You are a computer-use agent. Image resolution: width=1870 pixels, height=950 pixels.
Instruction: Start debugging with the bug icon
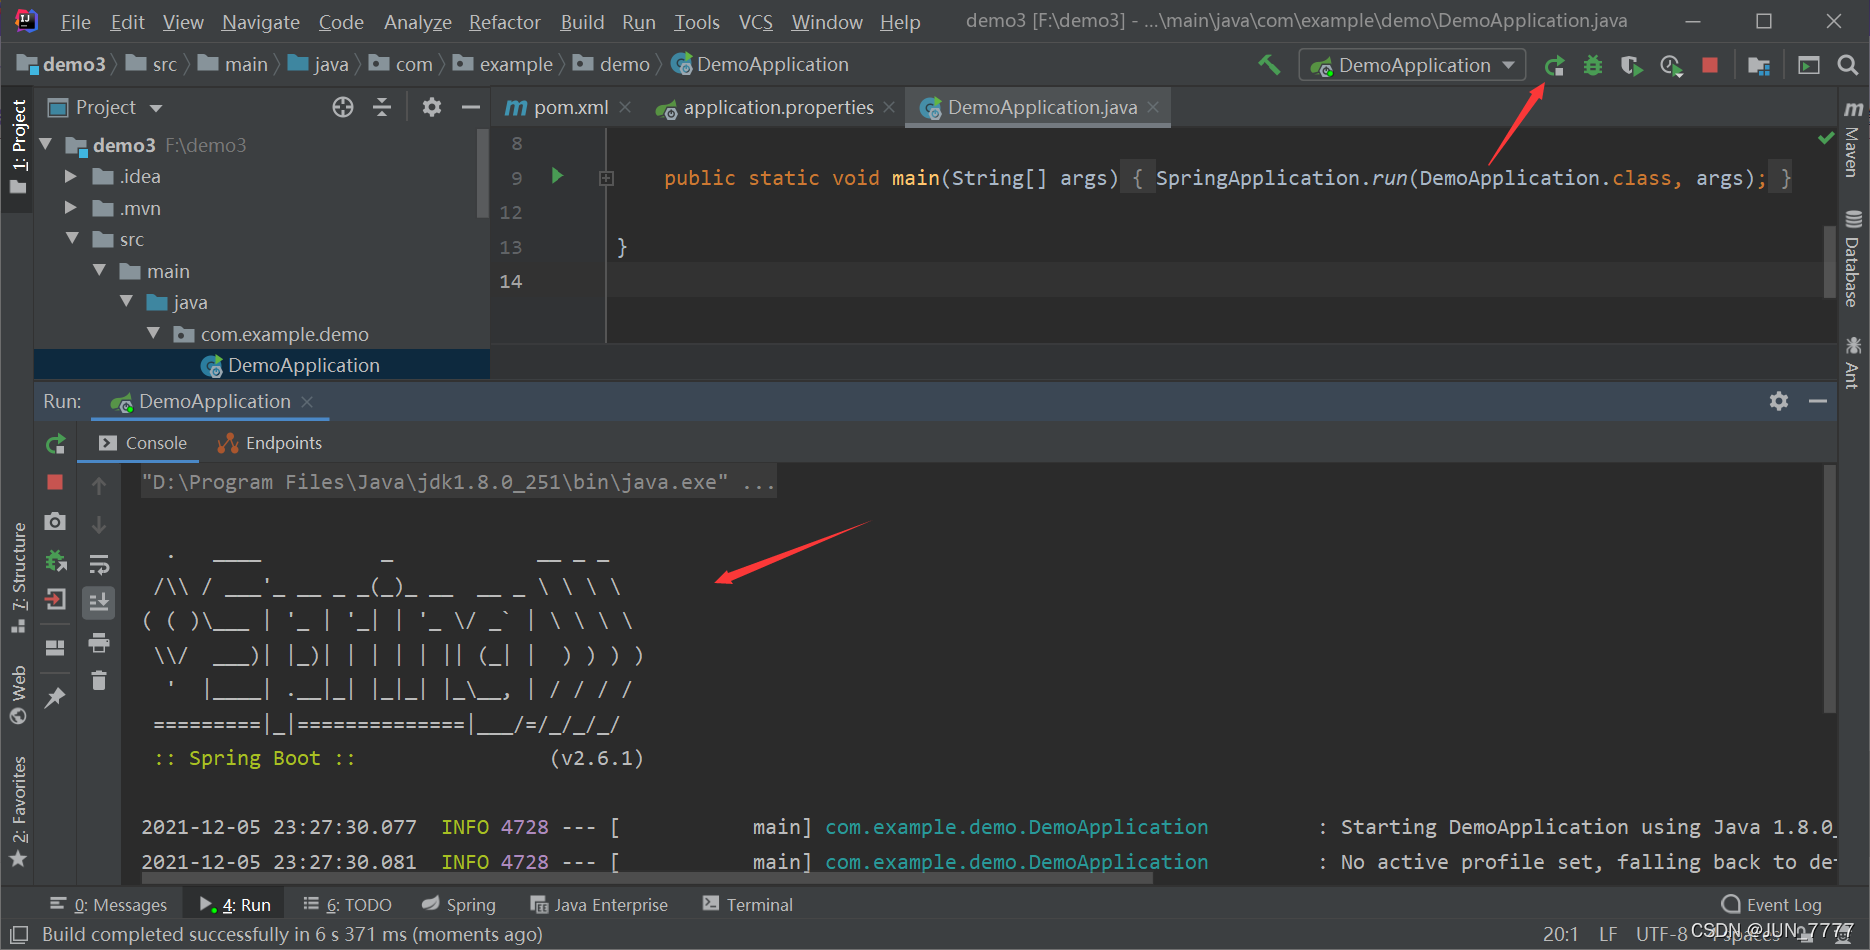point(1593,66)
